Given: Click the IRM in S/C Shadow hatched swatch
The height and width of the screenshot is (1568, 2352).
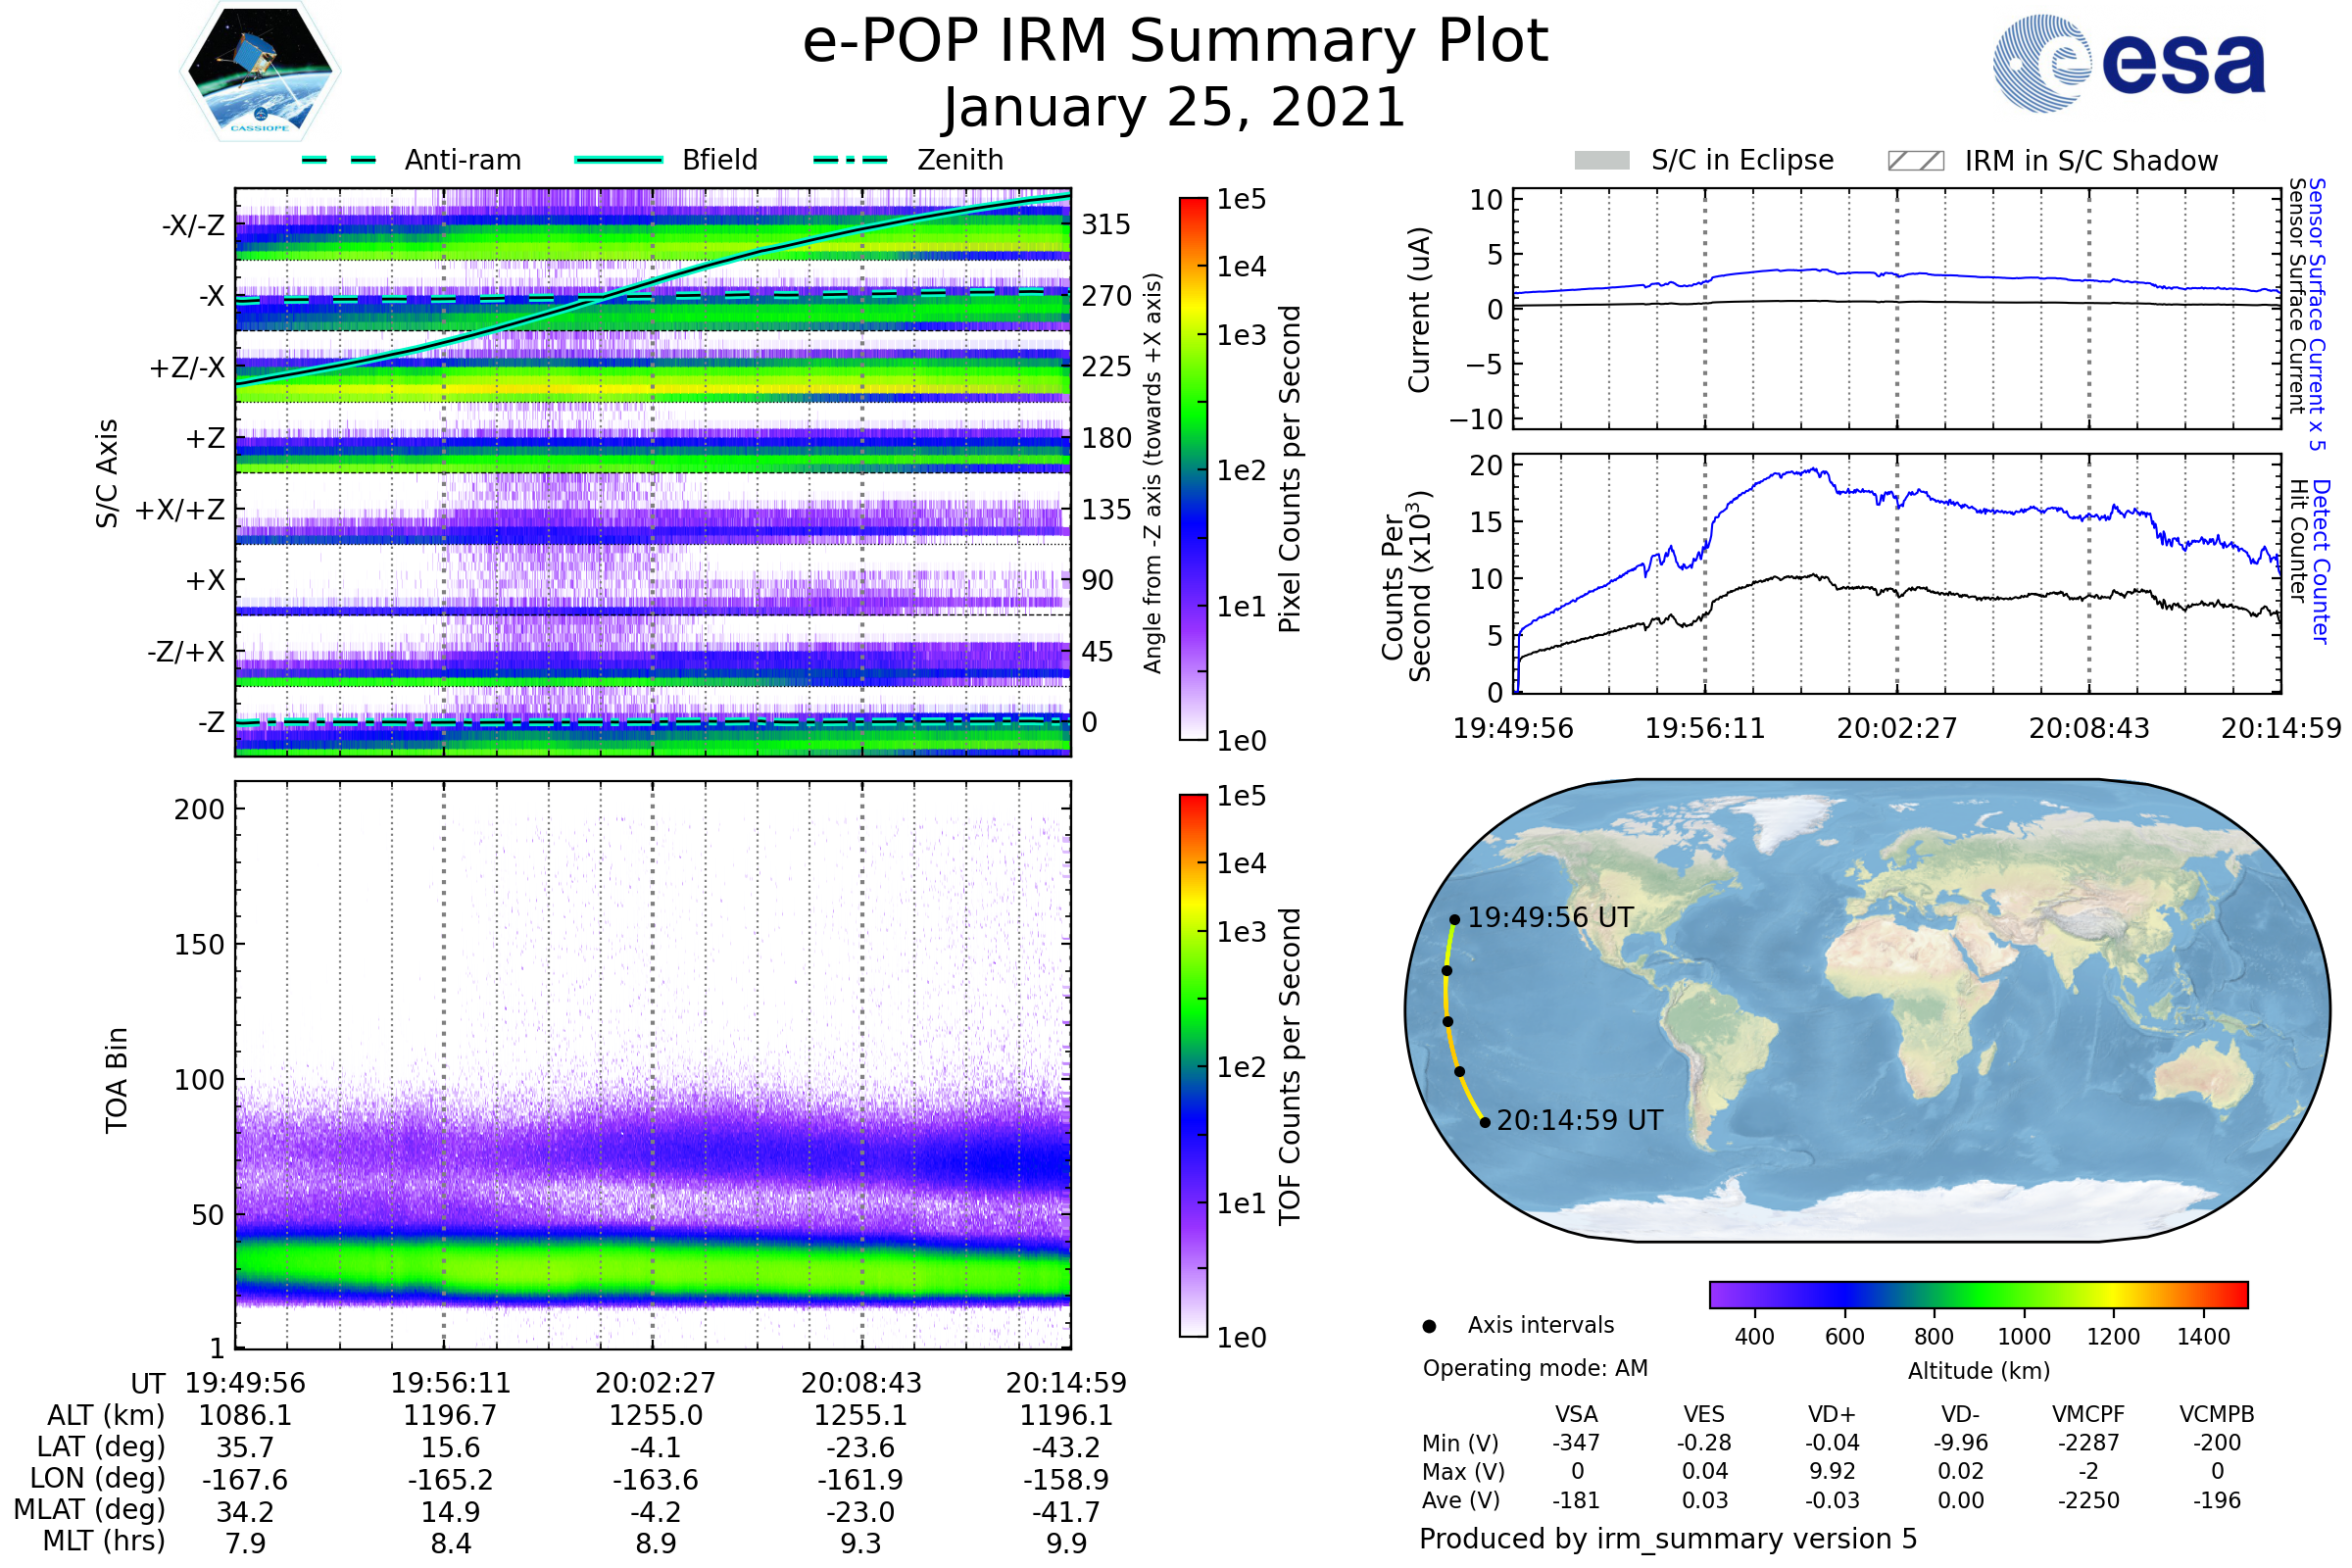Looking at the screenshot, I should click(x=1915, y=161).
